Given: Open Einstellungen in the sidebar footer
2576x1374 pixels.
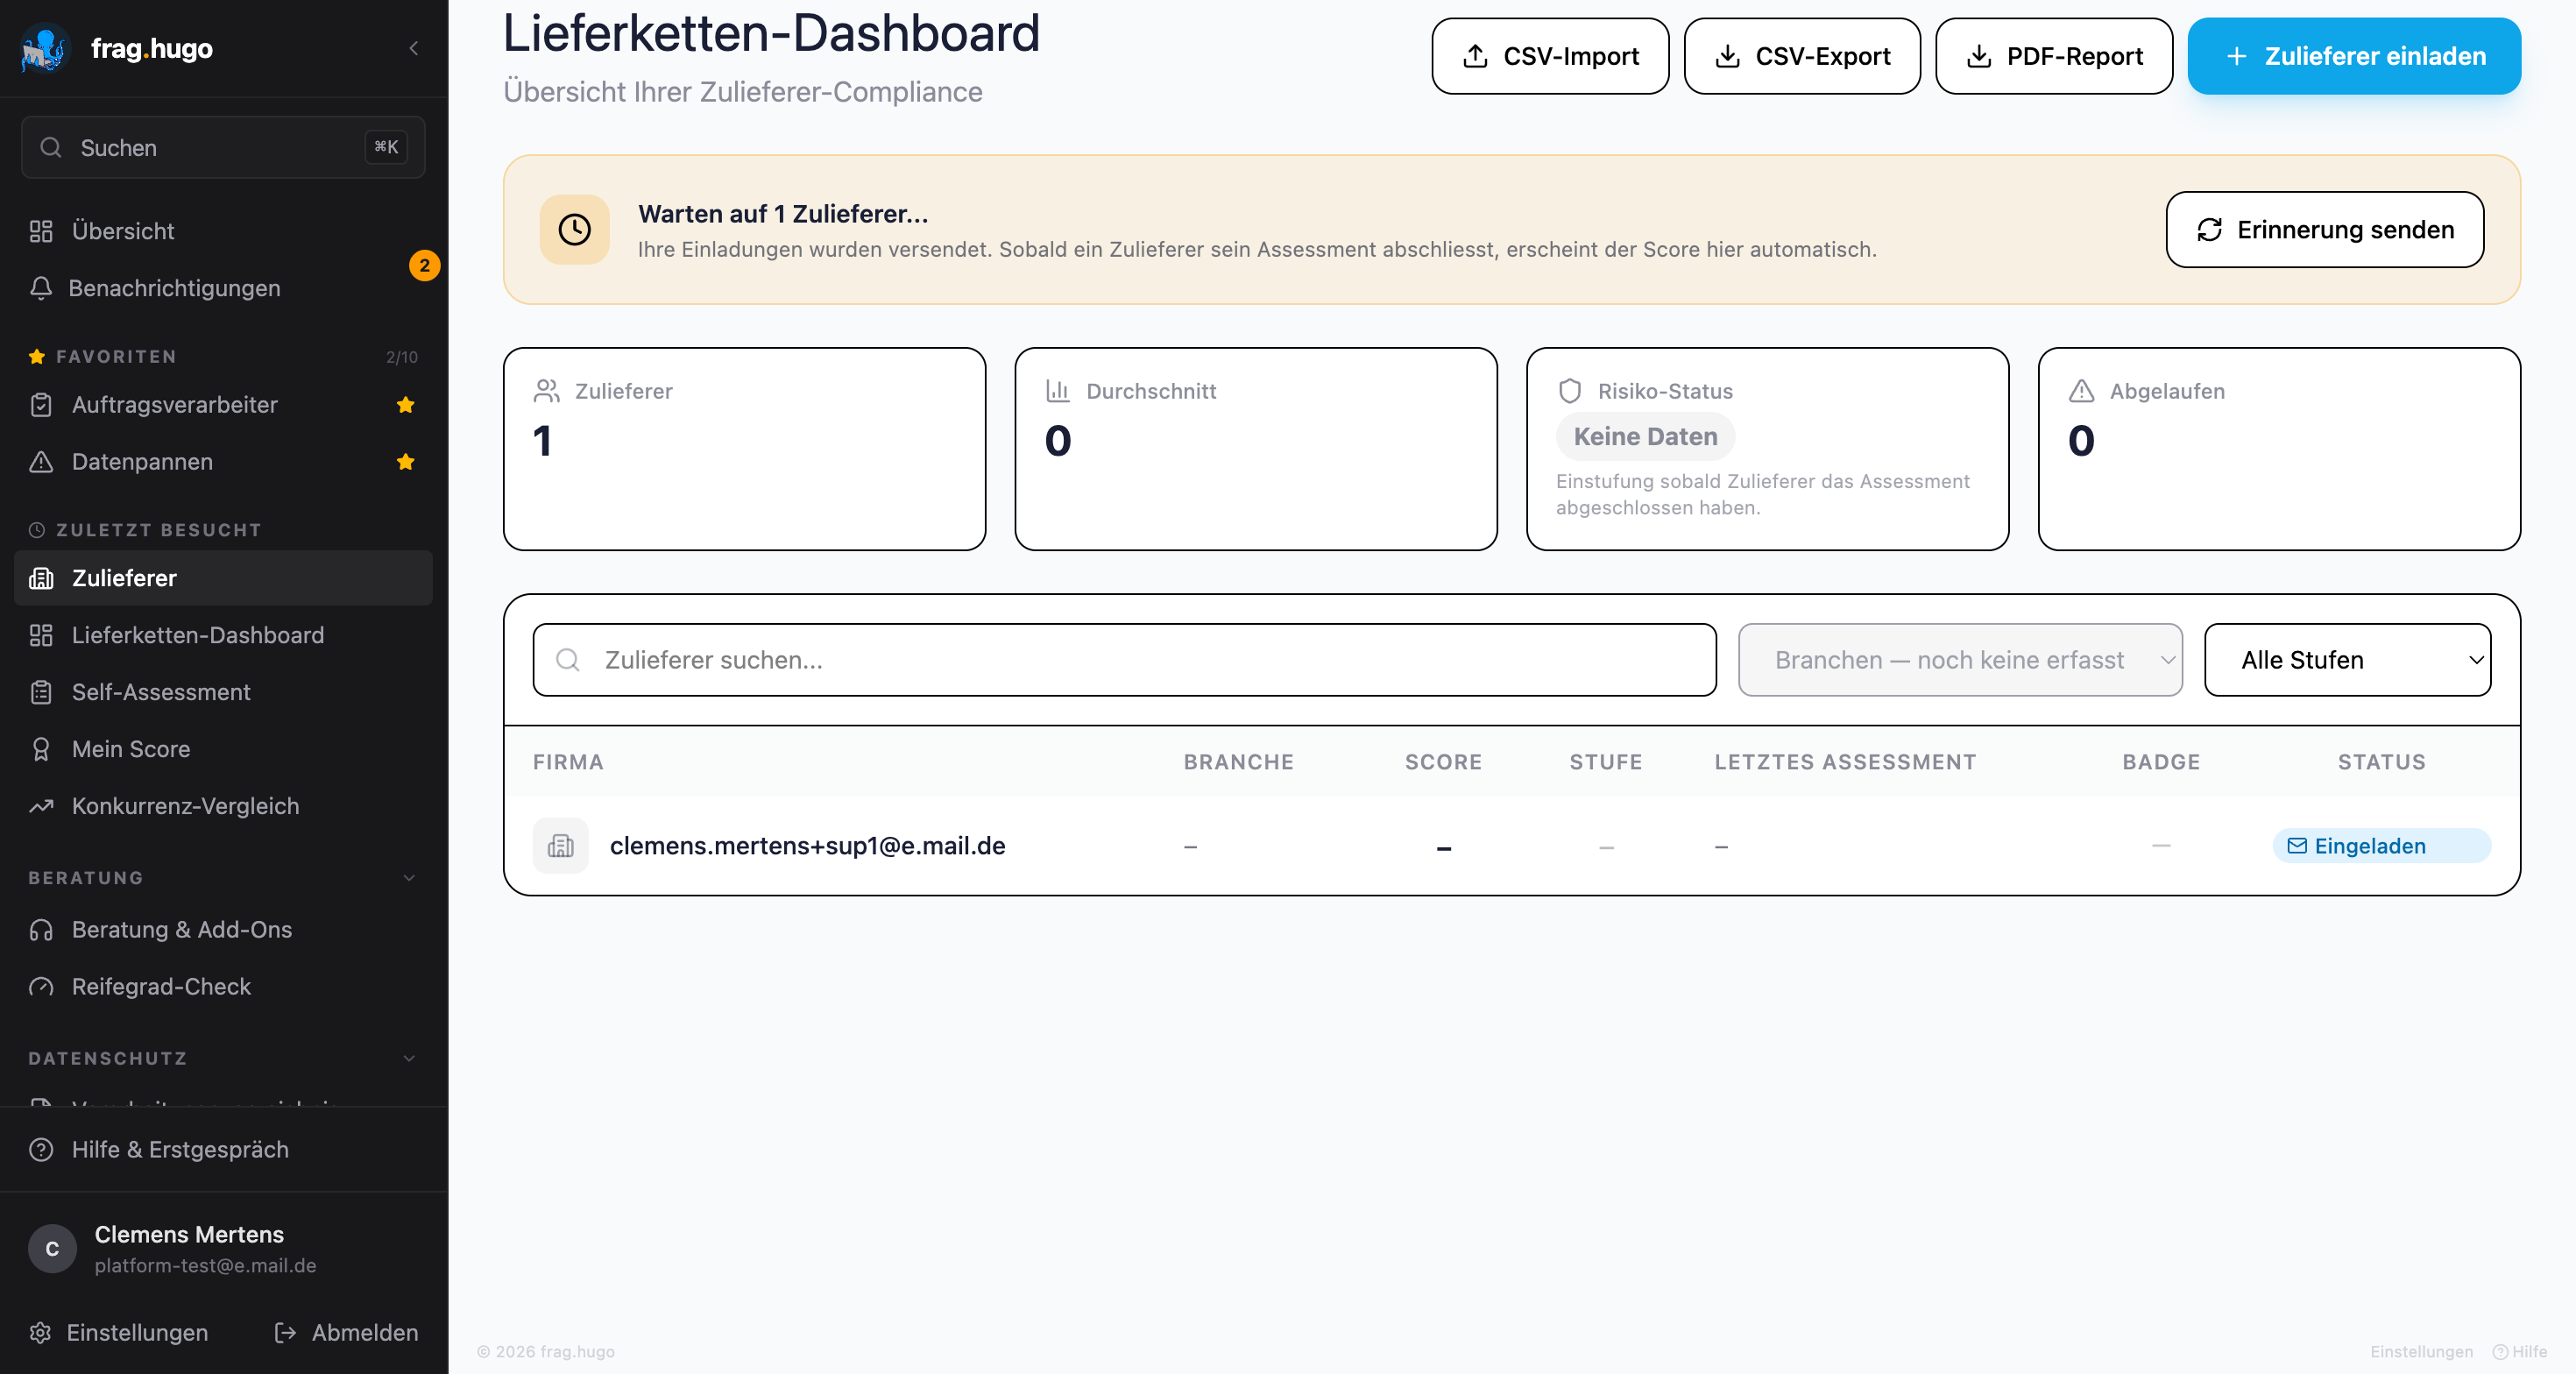Looking at the screenshot, I should pos(119,1333).
